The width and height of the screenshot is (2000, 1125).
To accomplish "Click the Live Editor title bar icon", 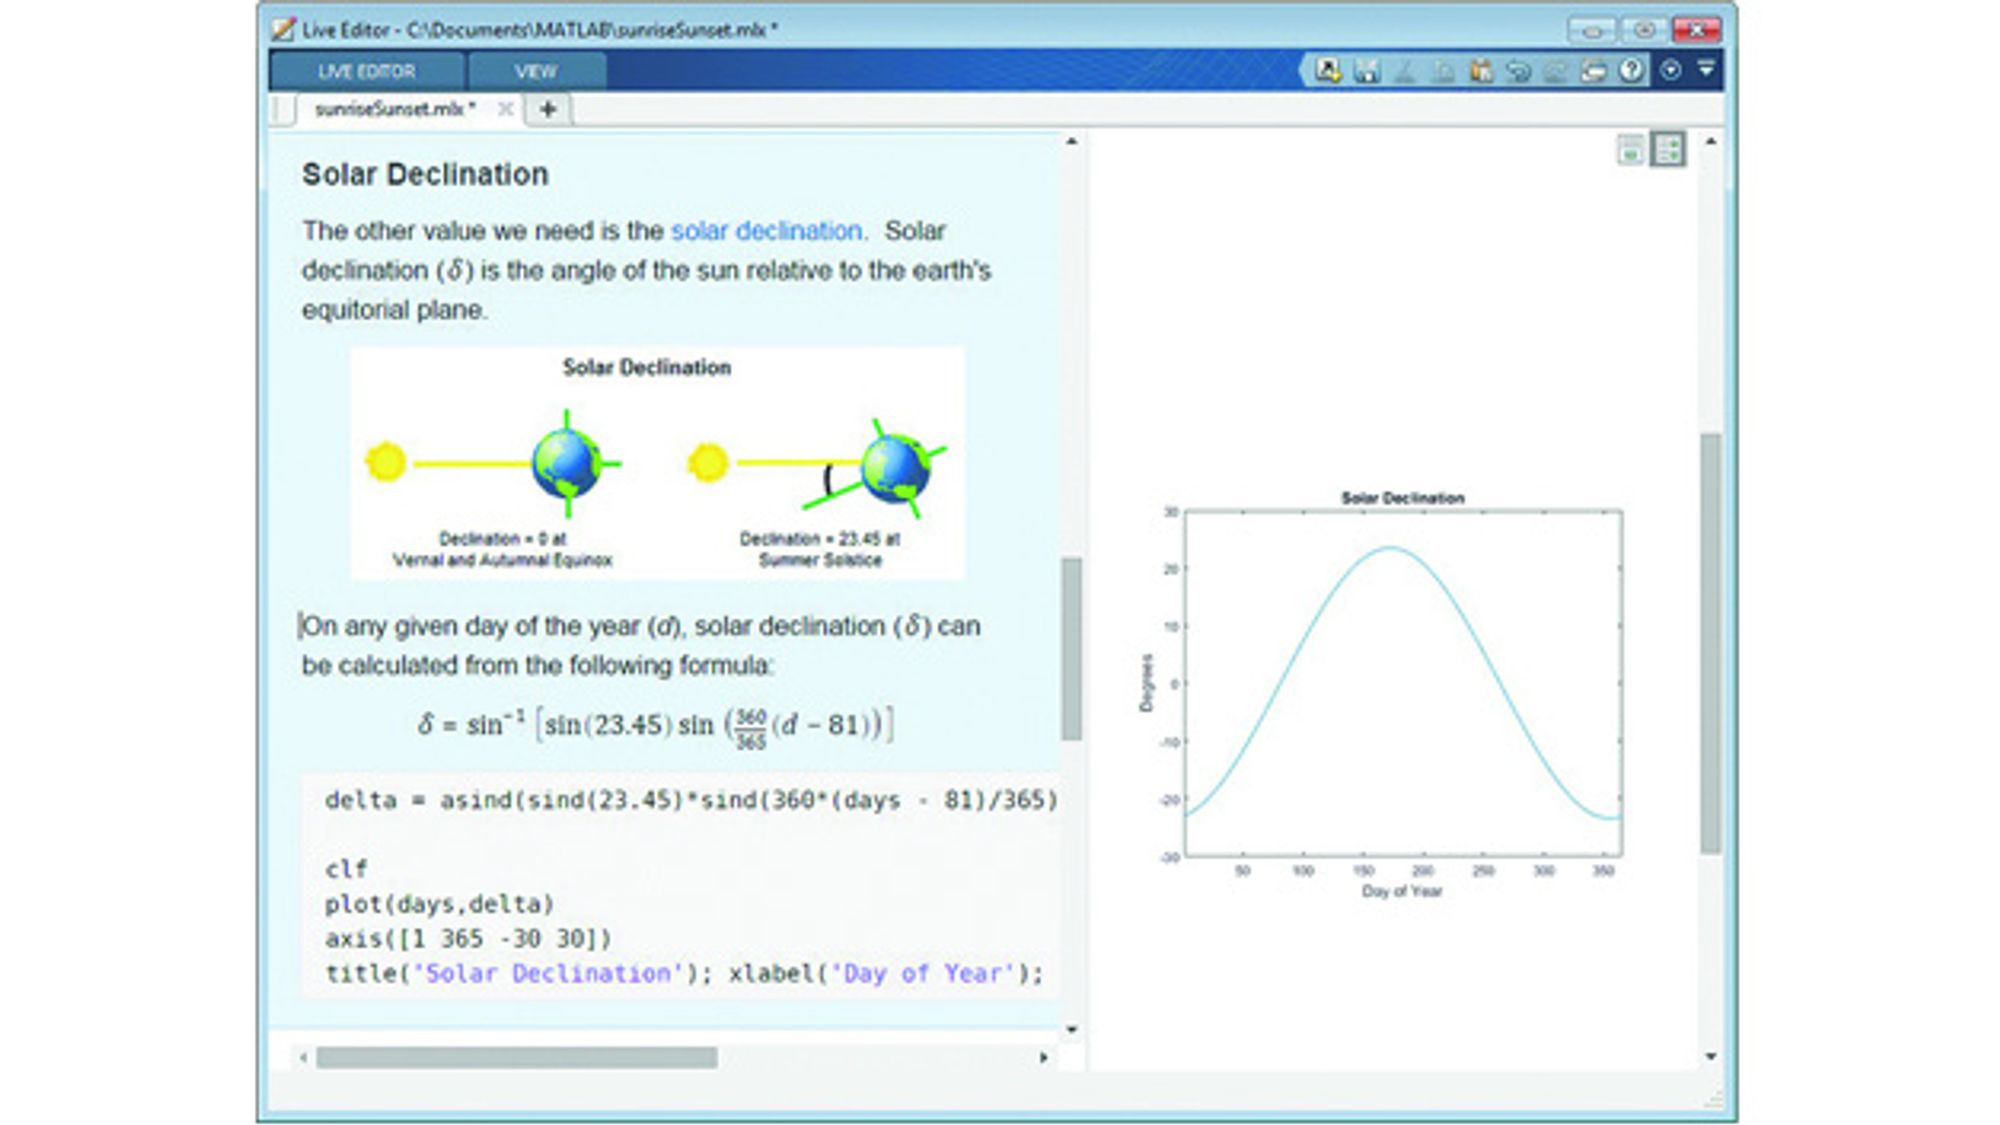I will click(x=285, y=30).
